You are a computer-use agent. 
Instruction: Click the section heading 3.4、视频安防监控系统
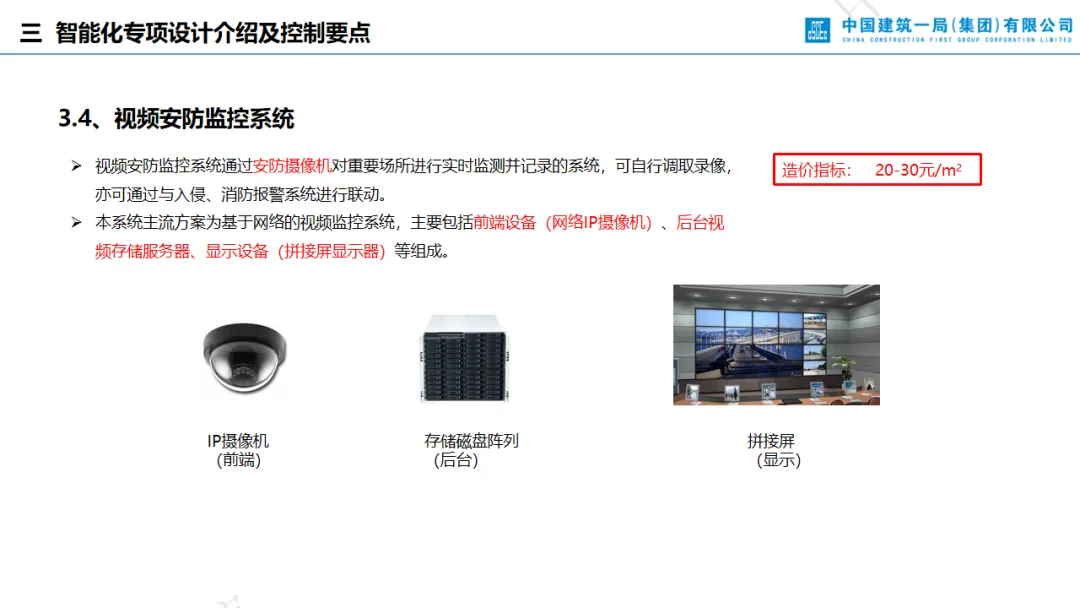(176, 118)
